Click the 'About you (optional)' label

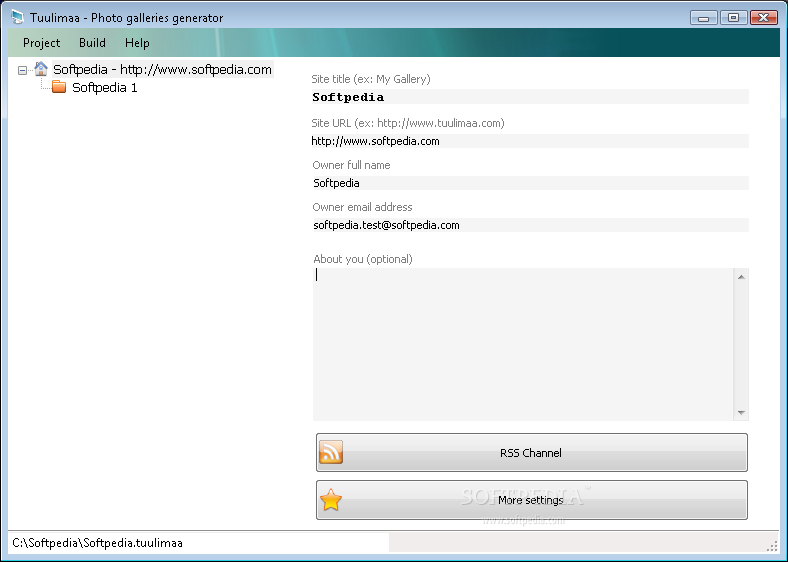363,259
